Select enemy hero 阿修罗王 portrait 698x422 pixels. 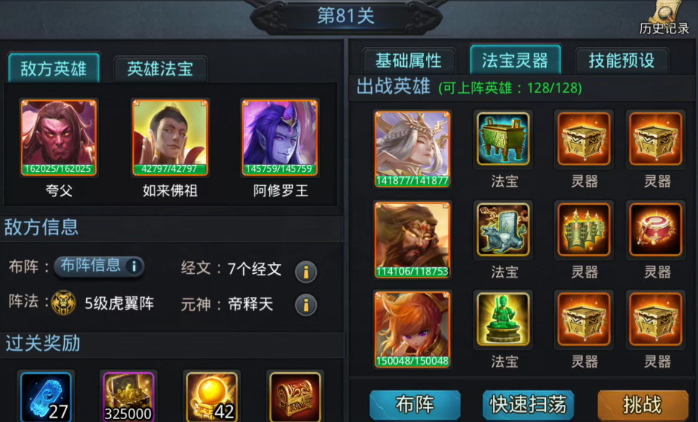tap(280, 138)
